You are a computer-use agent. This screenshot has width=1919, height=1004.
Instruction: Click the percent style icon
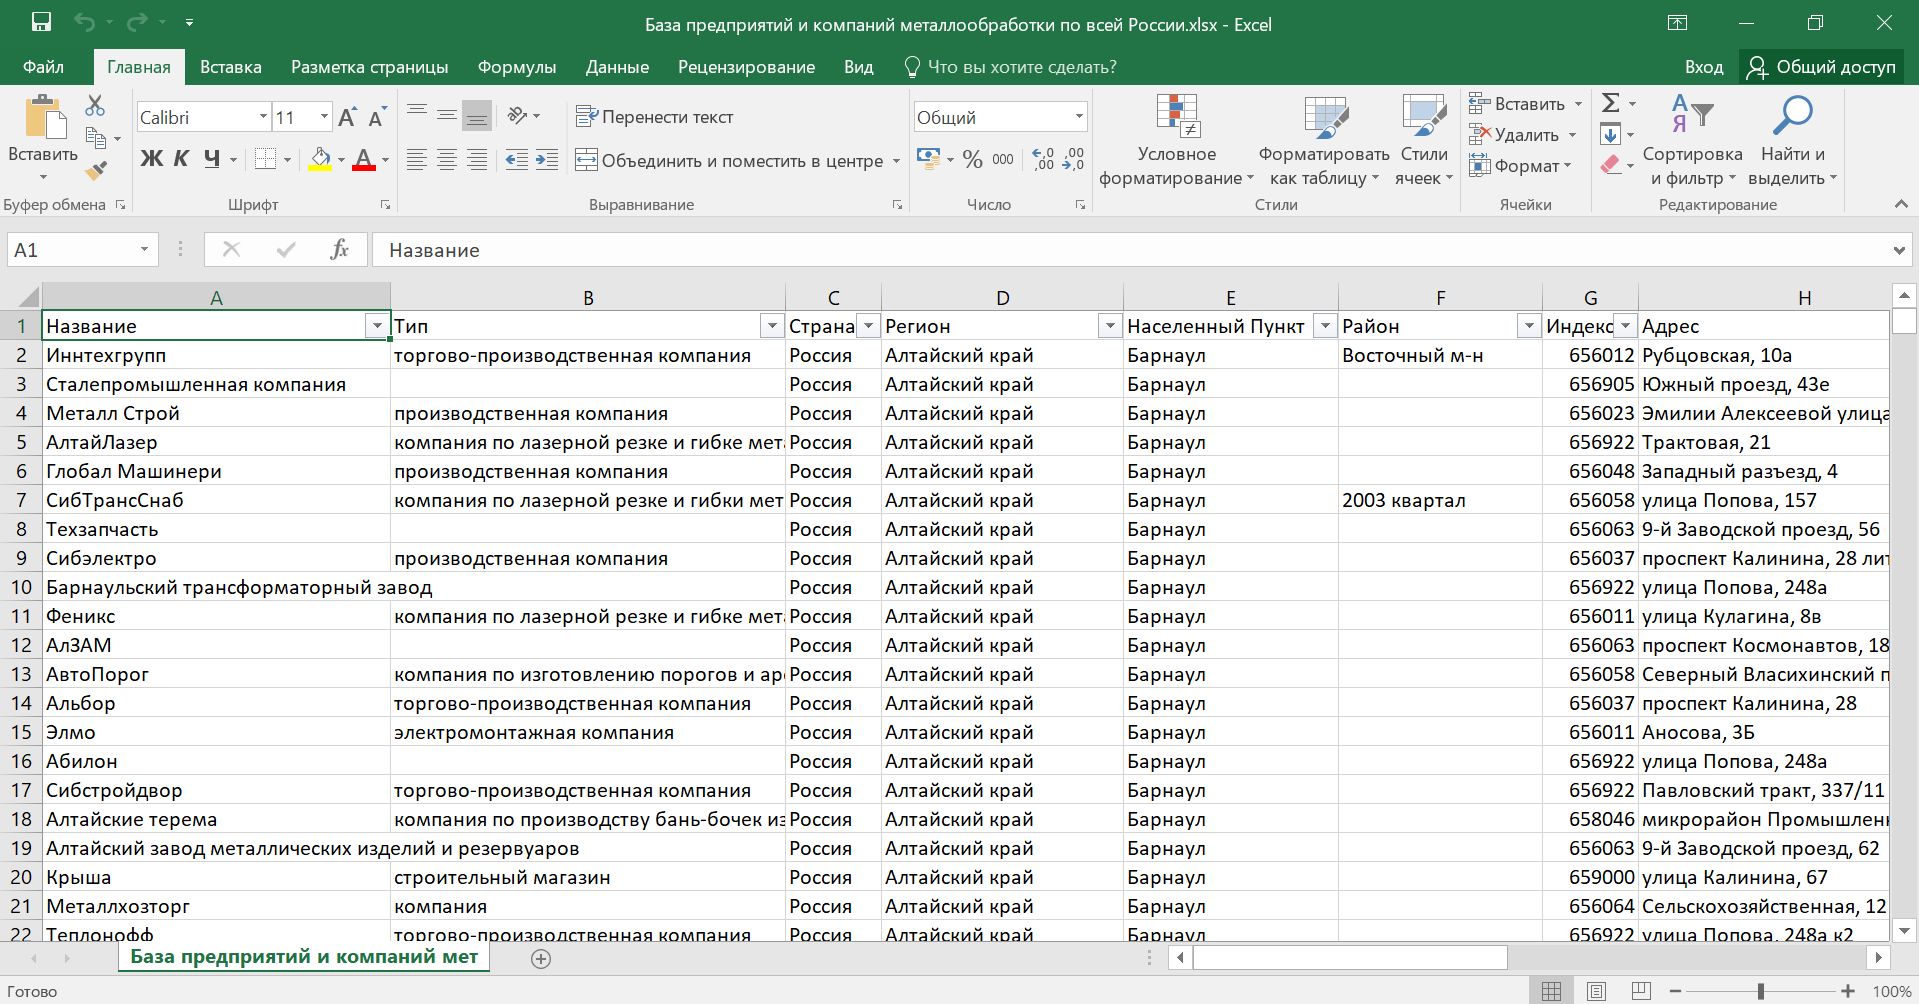pyautogui.click(x=972, y=160)
